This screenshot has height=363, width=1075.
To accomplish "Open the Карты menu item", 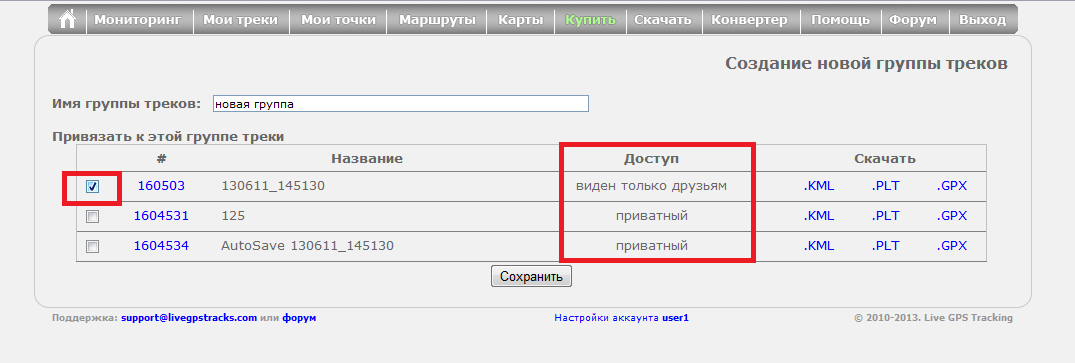I will point(521,20).
